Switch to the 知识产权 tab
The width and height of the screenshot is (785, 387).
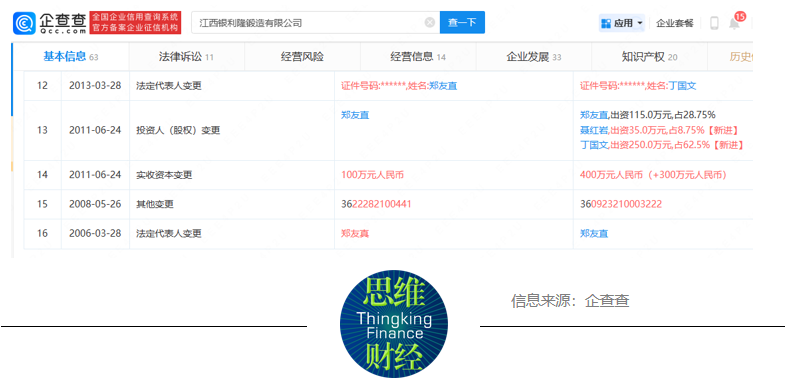(x=649, y=57)
